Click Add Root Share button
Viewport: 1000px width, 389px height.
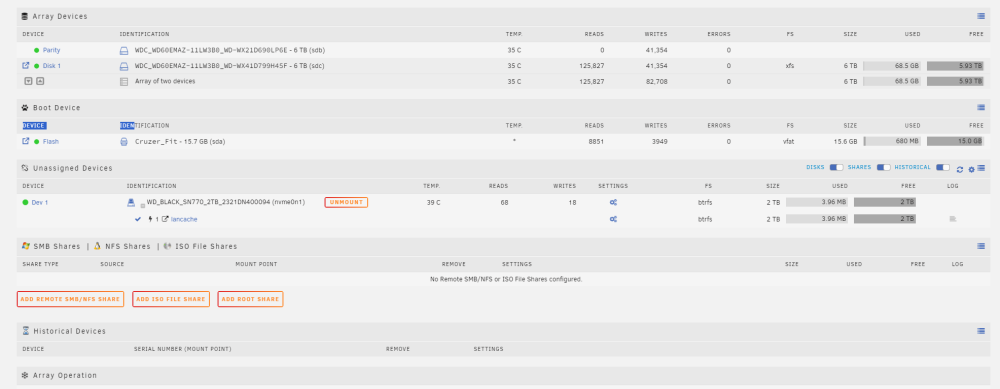(250, 299)
